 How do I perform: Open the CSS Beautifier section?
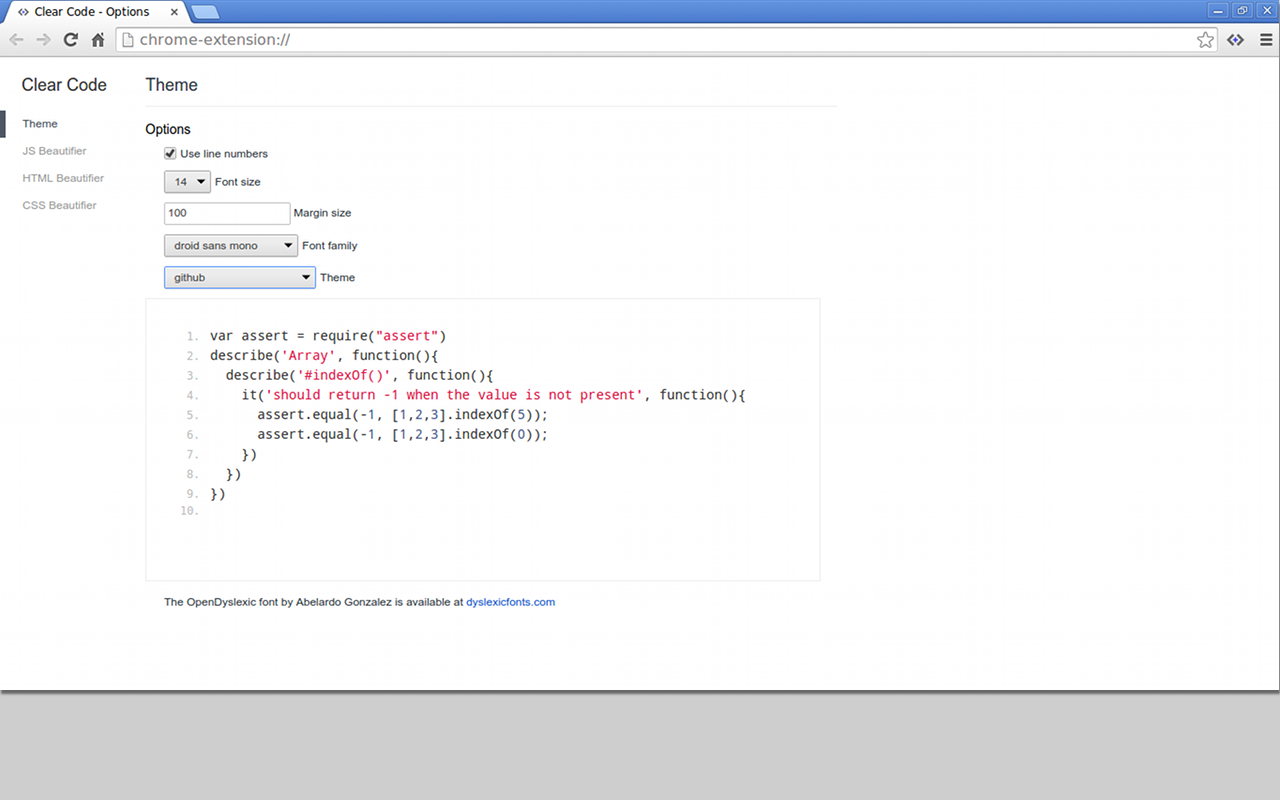coord(60,205)
